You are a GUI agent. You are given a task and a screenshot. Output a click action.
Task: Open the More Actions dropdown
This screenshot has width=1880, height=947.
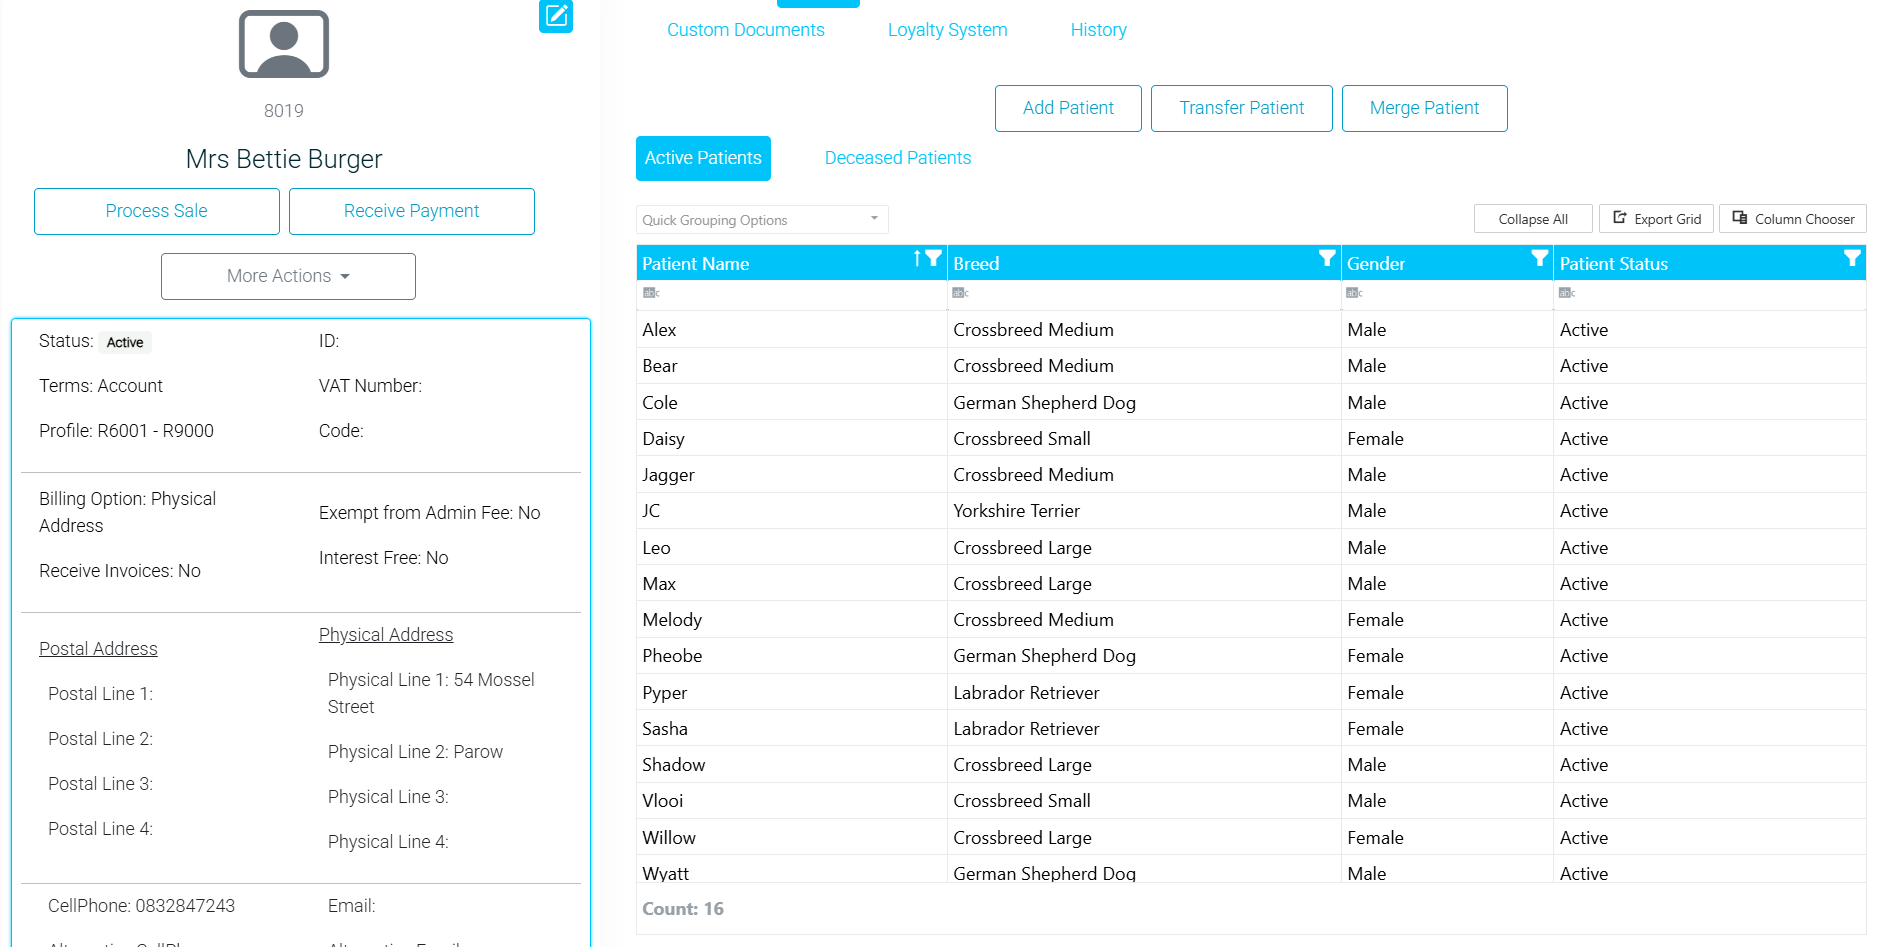(x=288, y=276)
